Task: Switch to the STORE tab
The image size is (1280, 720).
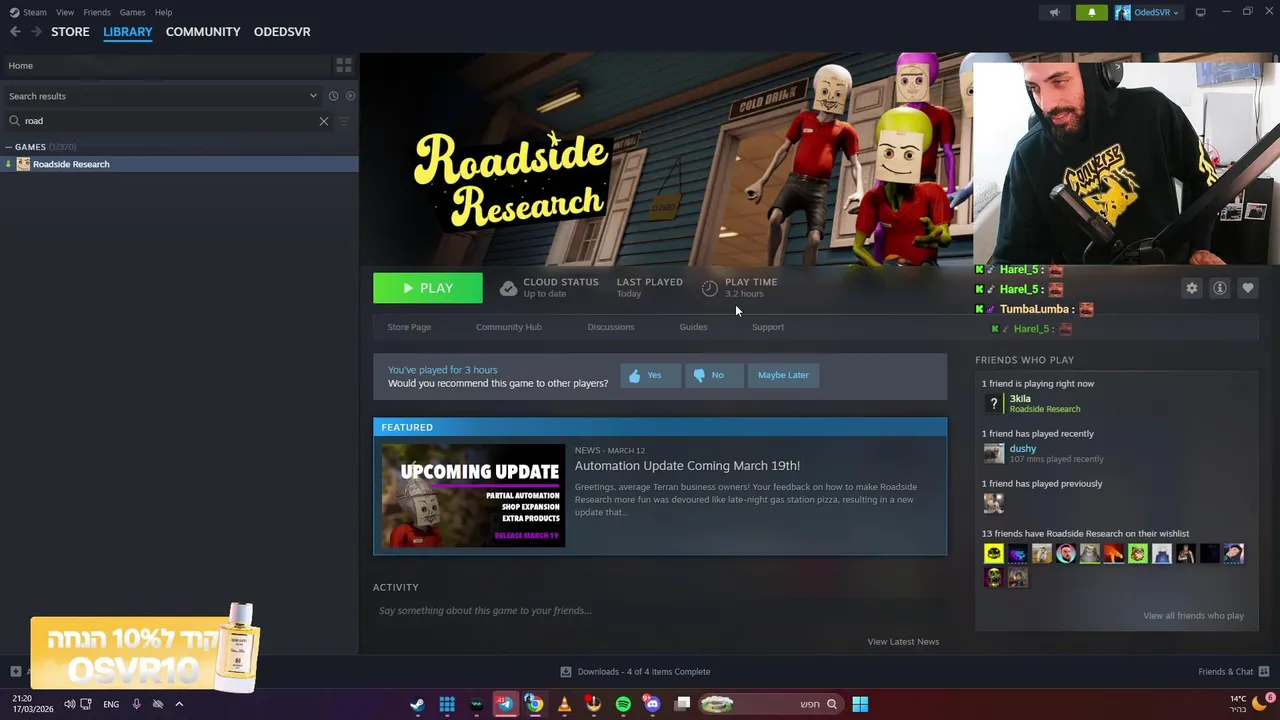Action: click(x=70, y=32)
